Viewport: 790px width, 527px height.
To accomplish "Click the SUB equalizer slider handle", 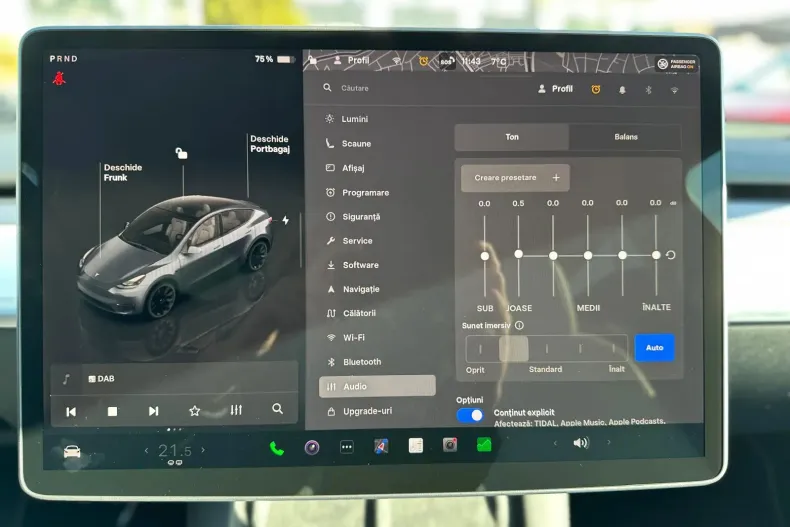I will [485, 256].
